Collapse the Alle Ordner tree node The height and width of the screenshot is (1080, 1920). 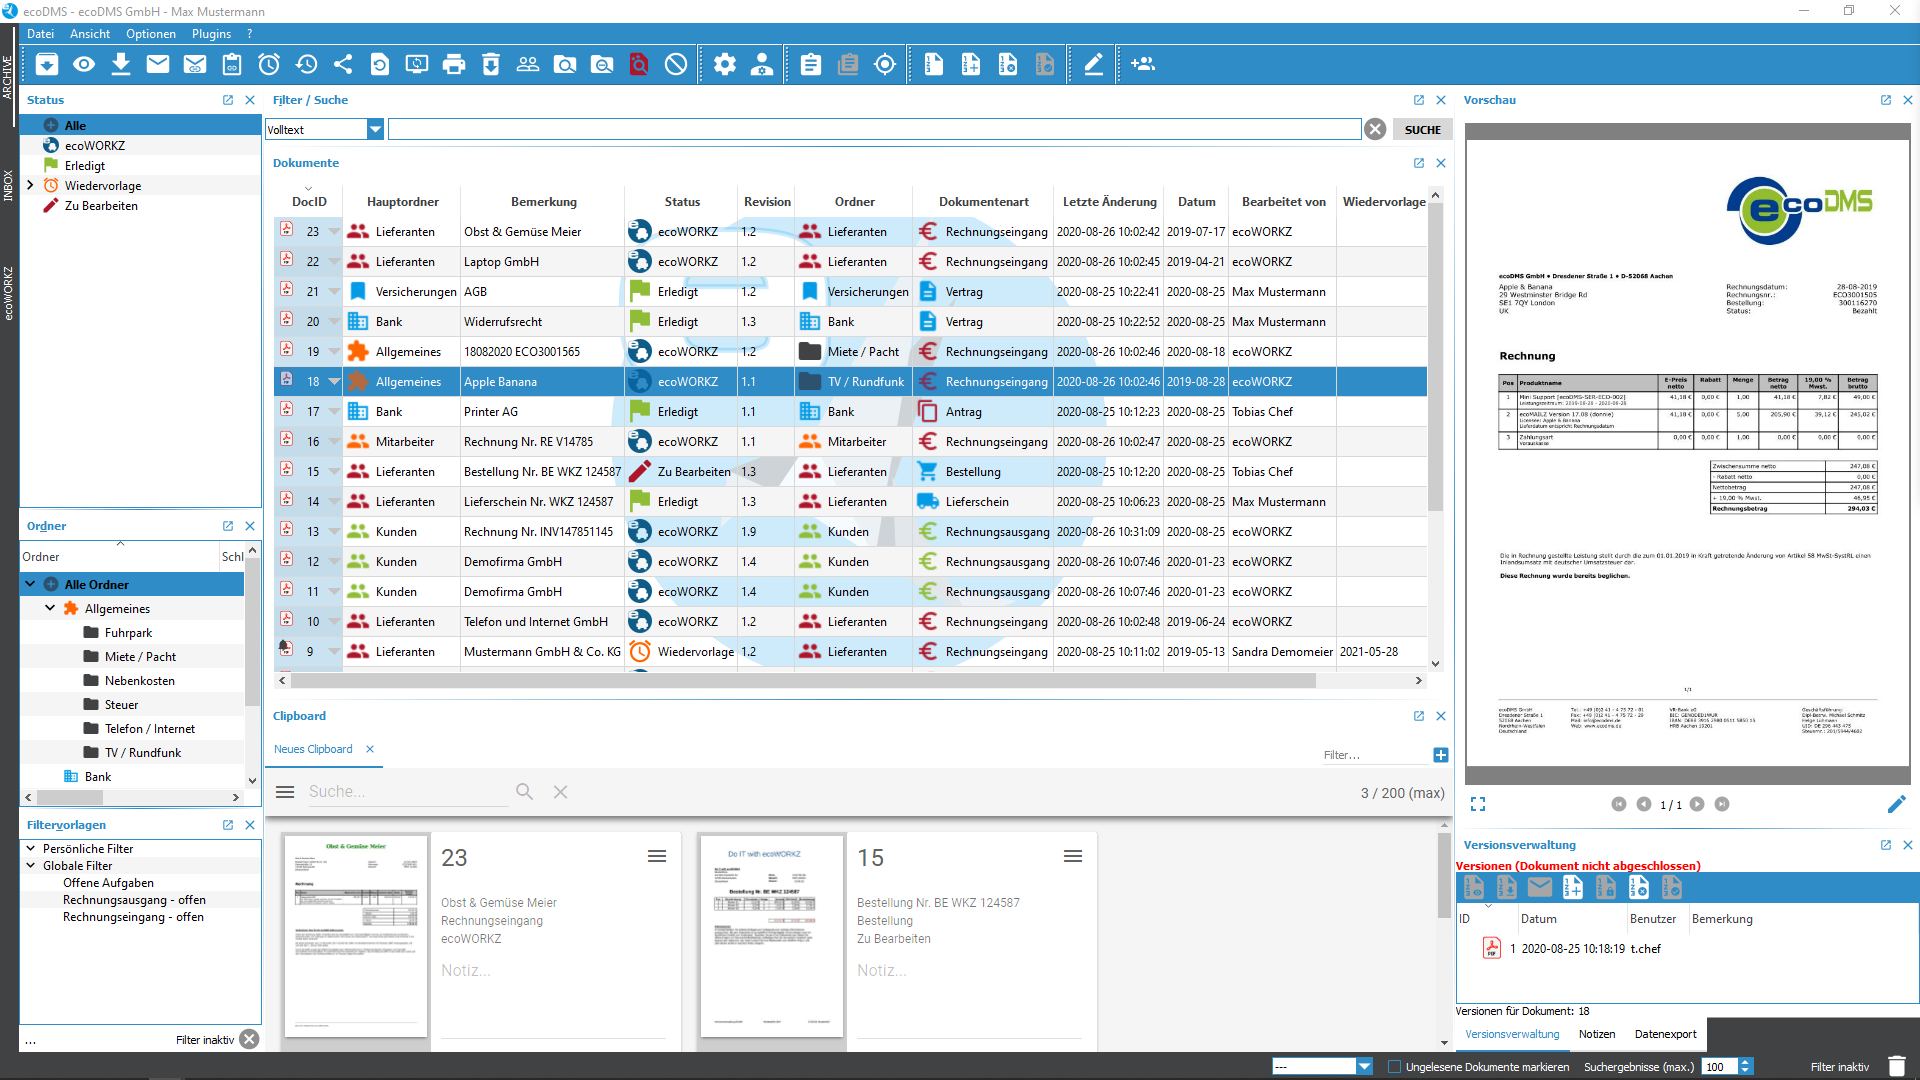tap(30, 584)
